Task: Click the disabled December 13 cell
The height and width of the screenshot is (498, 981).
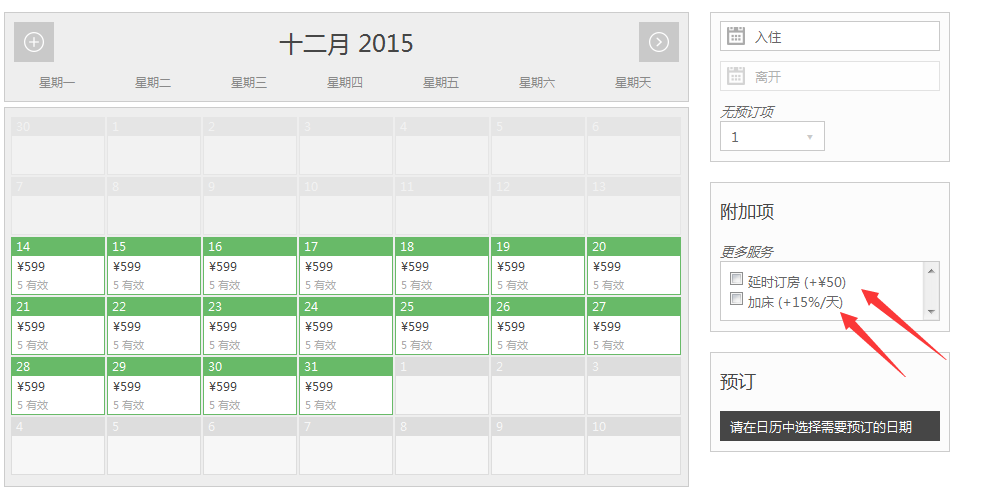Action: 634,206
